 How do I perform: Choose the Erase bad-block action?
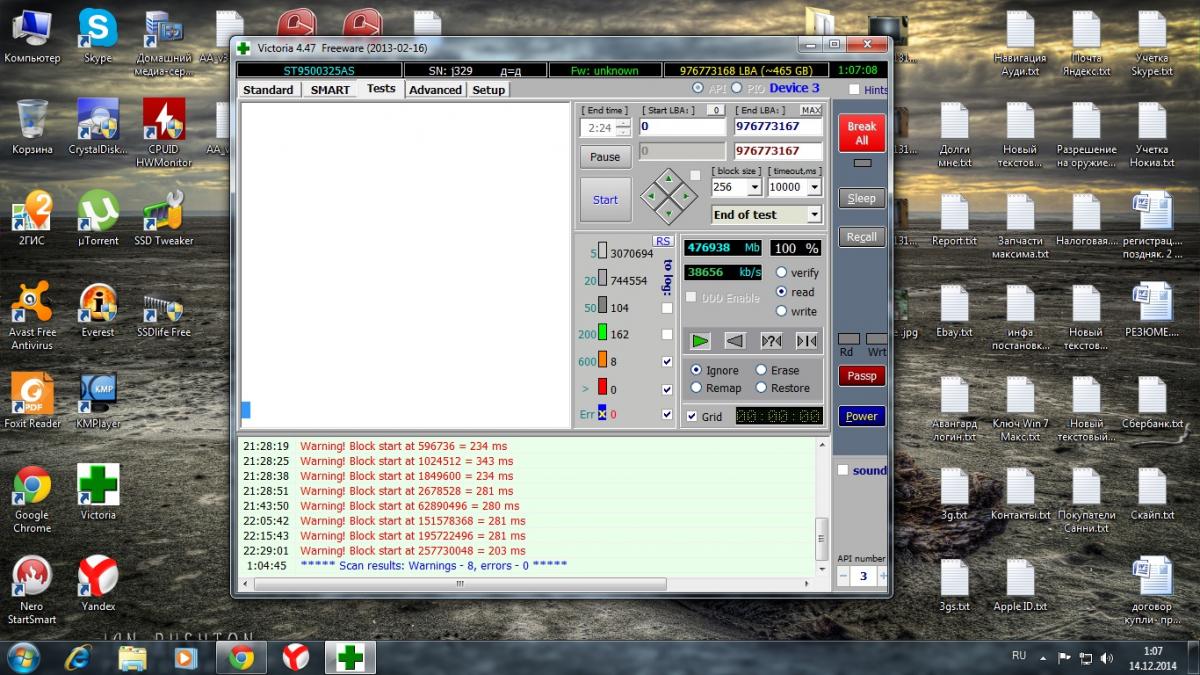click(x=761, y=370)
